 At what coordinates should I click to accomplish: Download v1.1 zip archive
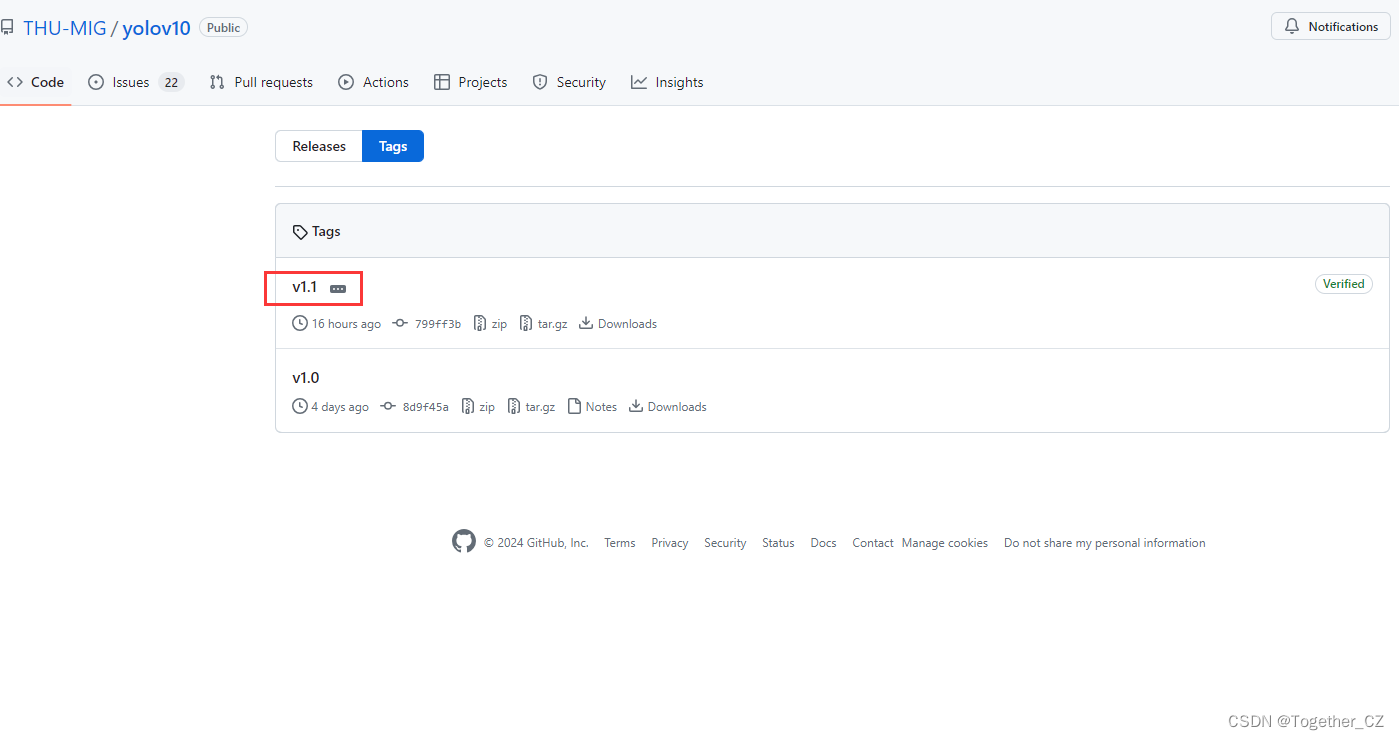coord(490,324)
